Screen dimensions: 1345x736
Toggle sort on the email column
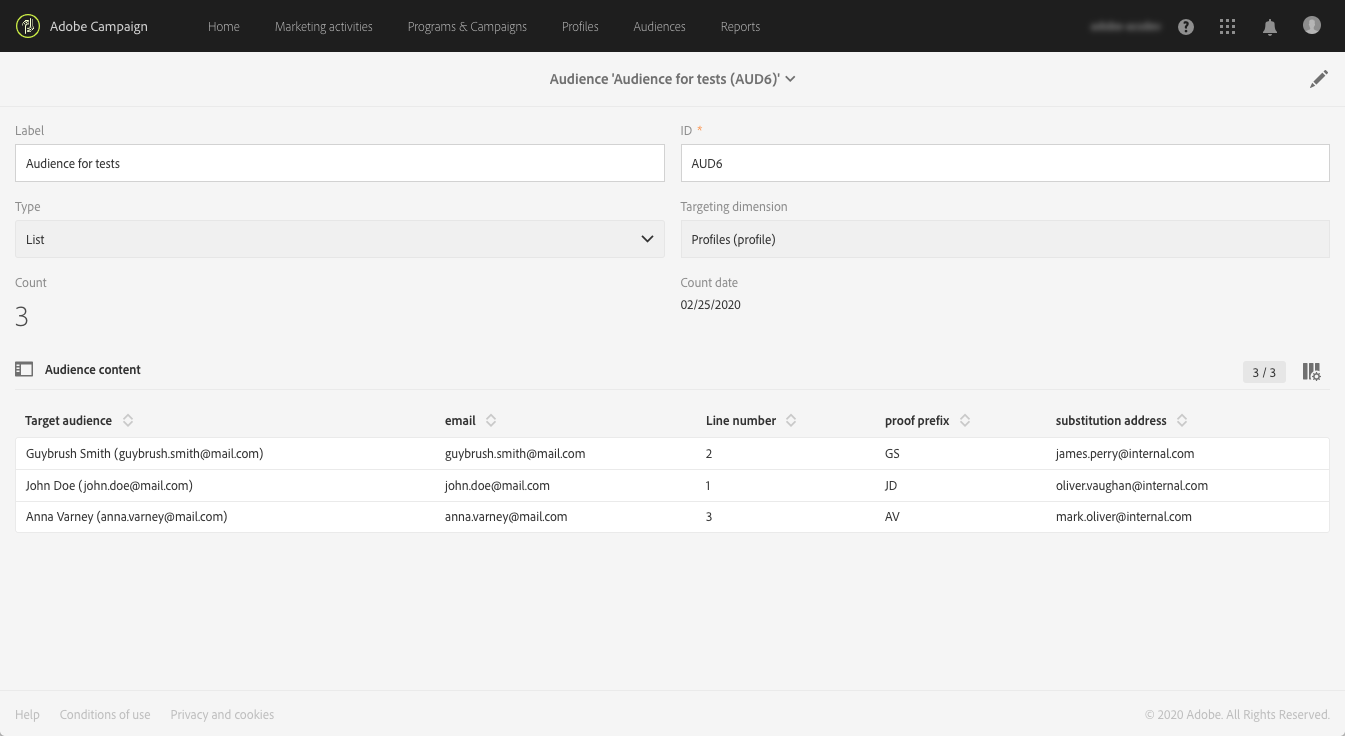[x=491, y=421]
